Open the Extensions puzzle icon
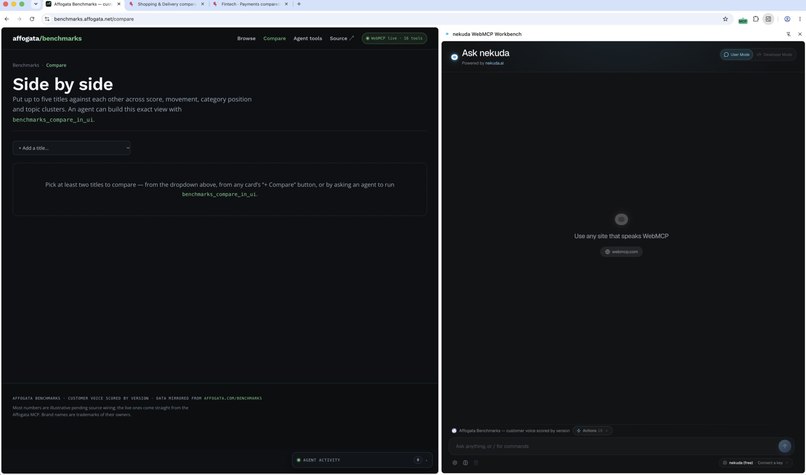Viewport: 806px width, 475px height. click(756, 19)
